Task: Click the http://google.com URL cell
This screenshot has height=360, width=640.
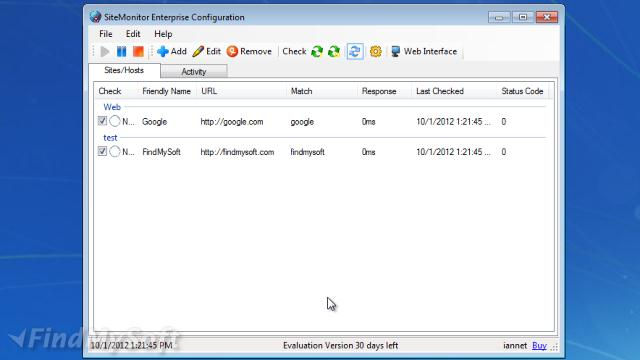Action: pyautogui.click(x=232, y=122)
